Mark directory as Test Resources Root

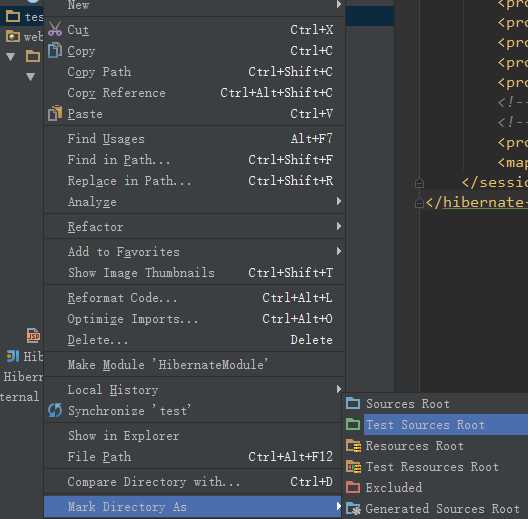click(436, 466)
